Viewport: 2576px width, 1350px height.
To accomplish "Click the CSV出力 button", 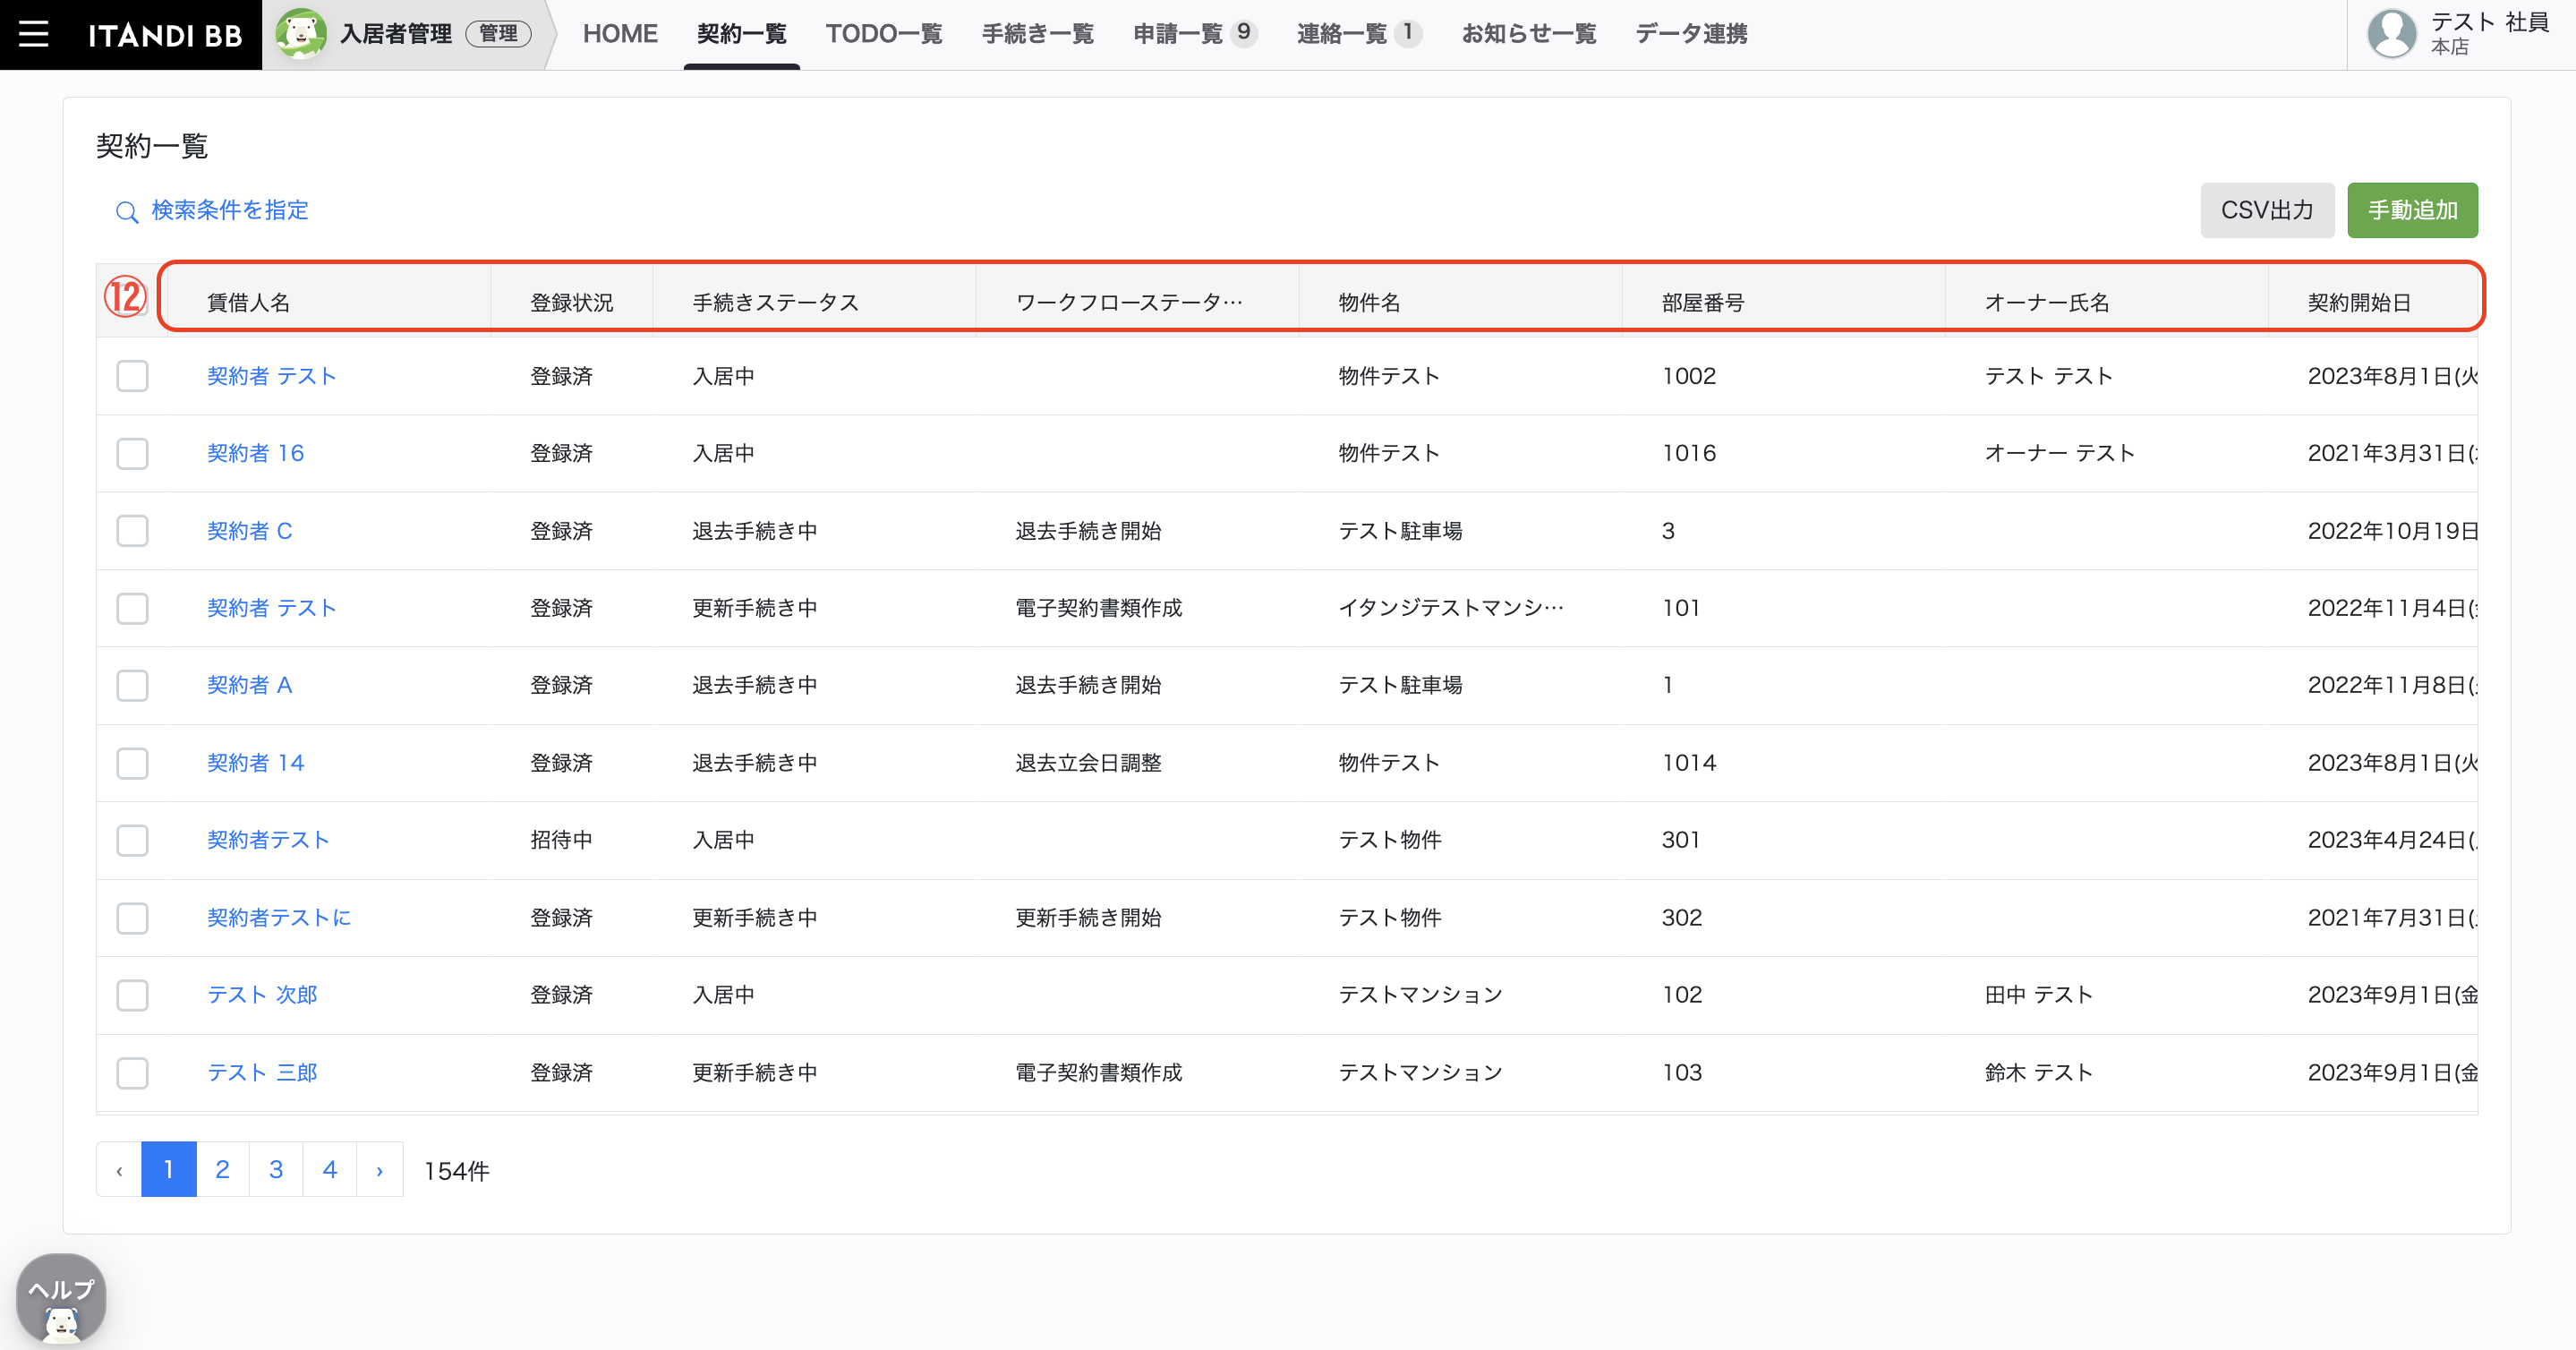I will coord(2267,210).
